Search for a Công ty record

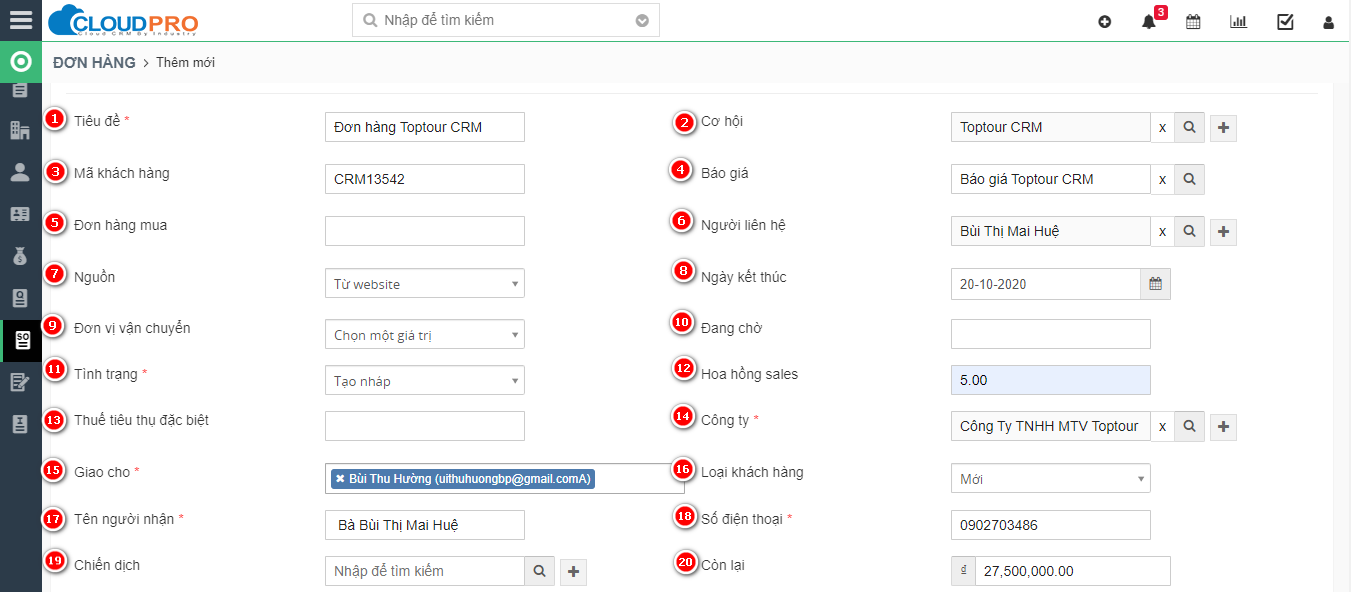(1189, 426)
